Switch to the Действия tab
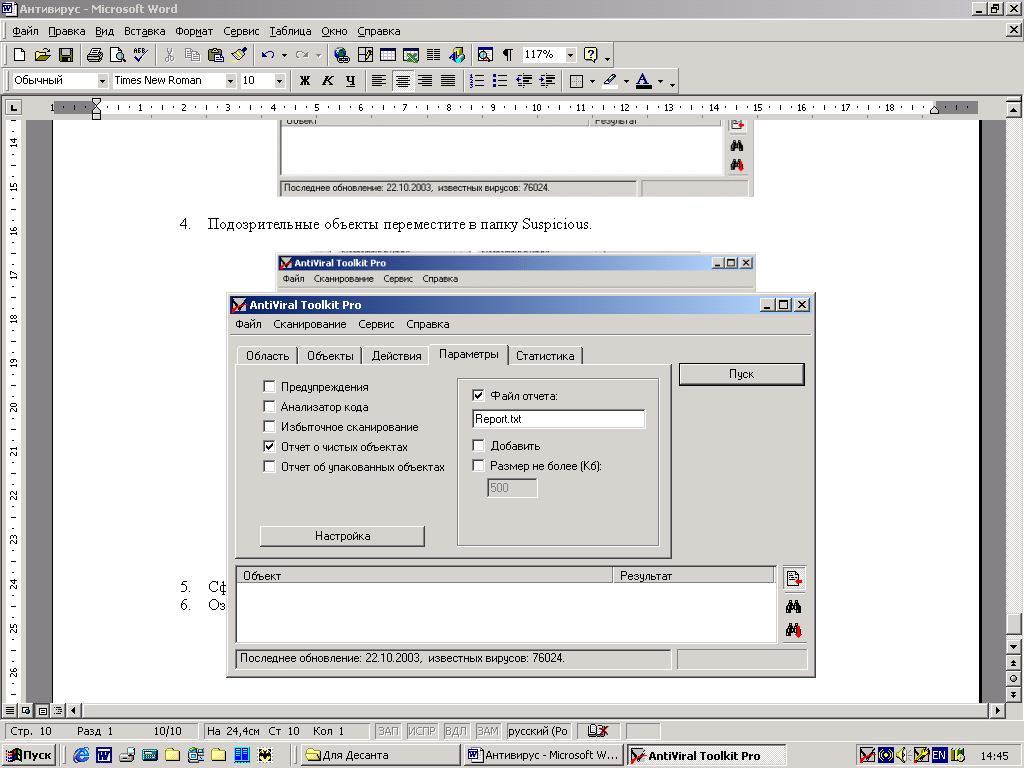 pyautogui.click(x=396, y=356)
